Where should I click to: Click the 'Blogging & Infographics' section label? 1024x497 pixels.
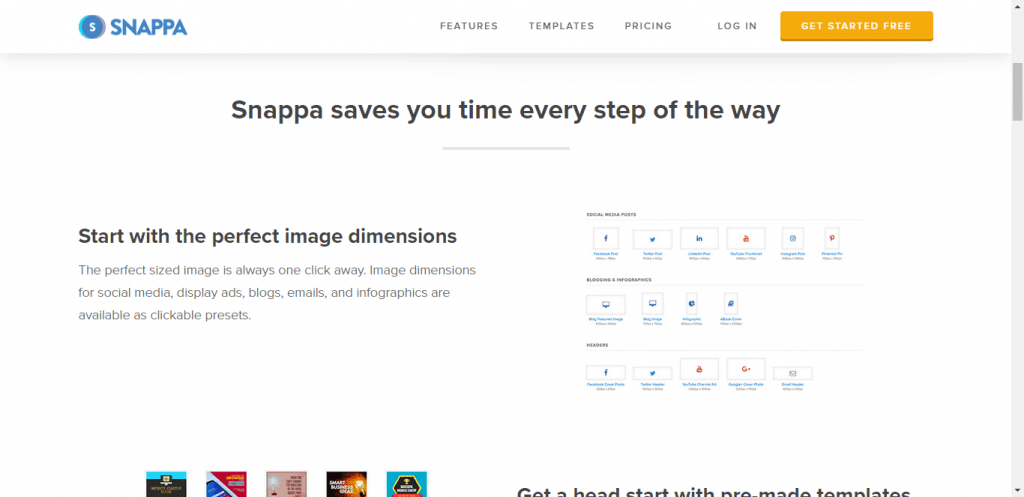619,280
